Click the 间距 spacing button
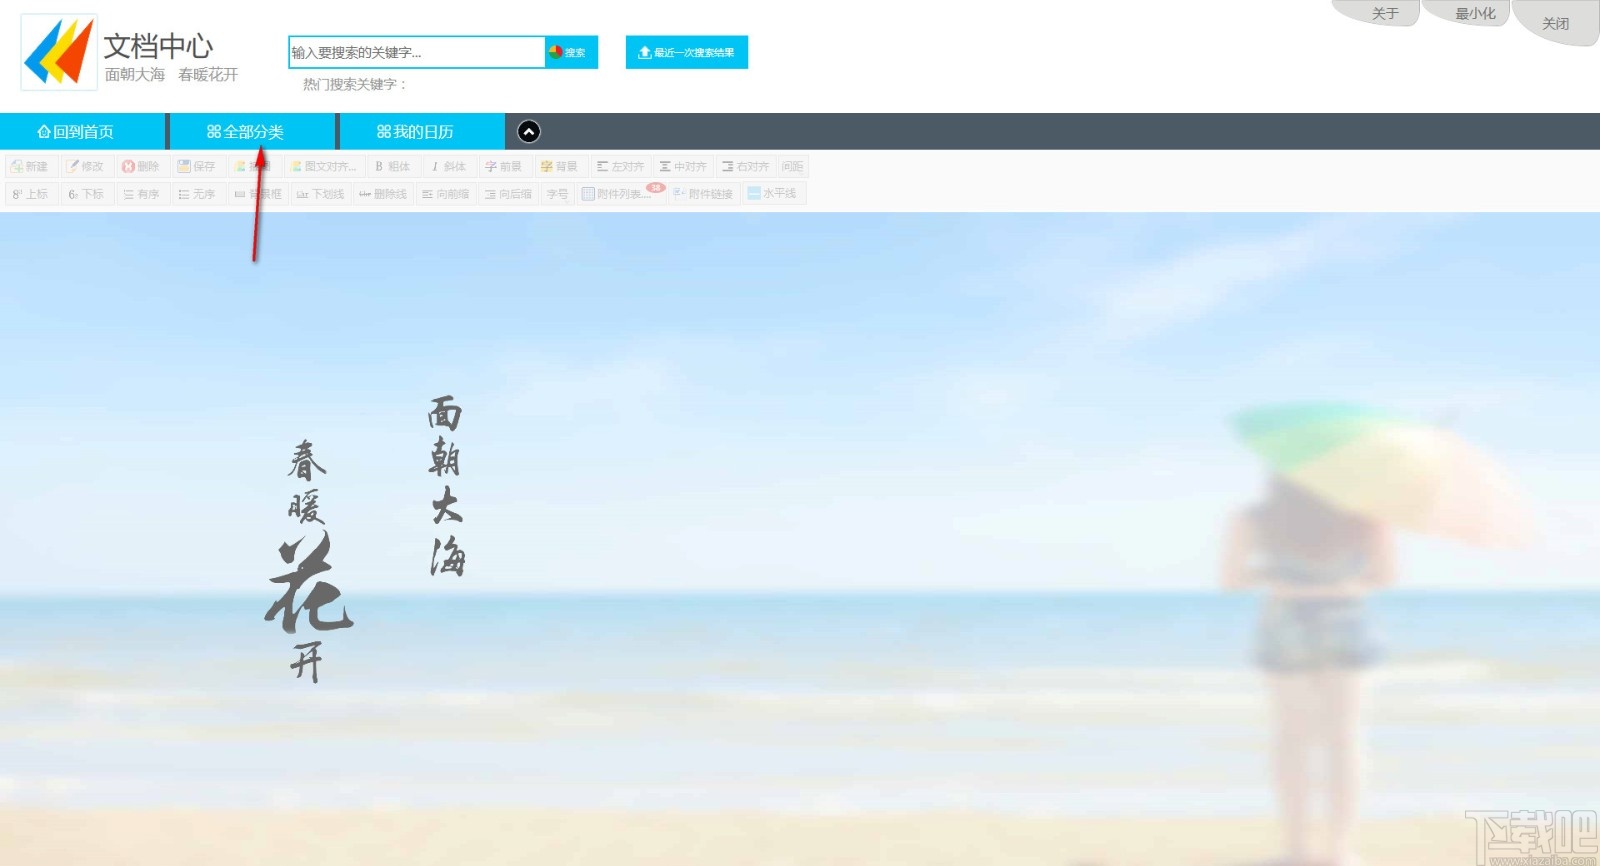 point(793,167)
